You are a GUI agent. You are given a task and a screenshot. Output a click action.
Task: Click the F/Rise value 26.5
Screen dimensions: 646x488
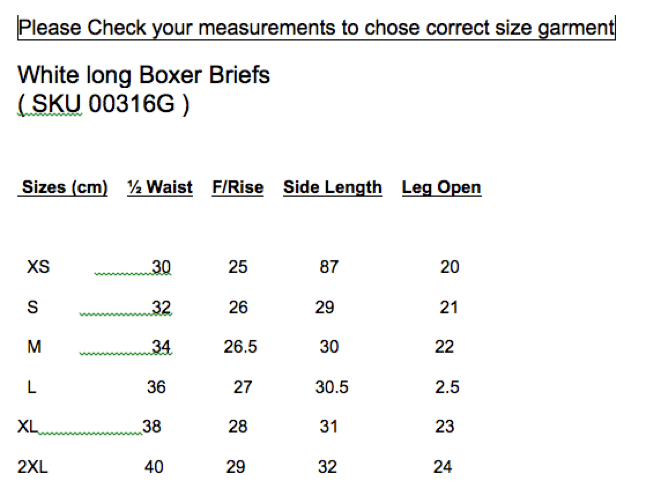[x=240, y=347]
